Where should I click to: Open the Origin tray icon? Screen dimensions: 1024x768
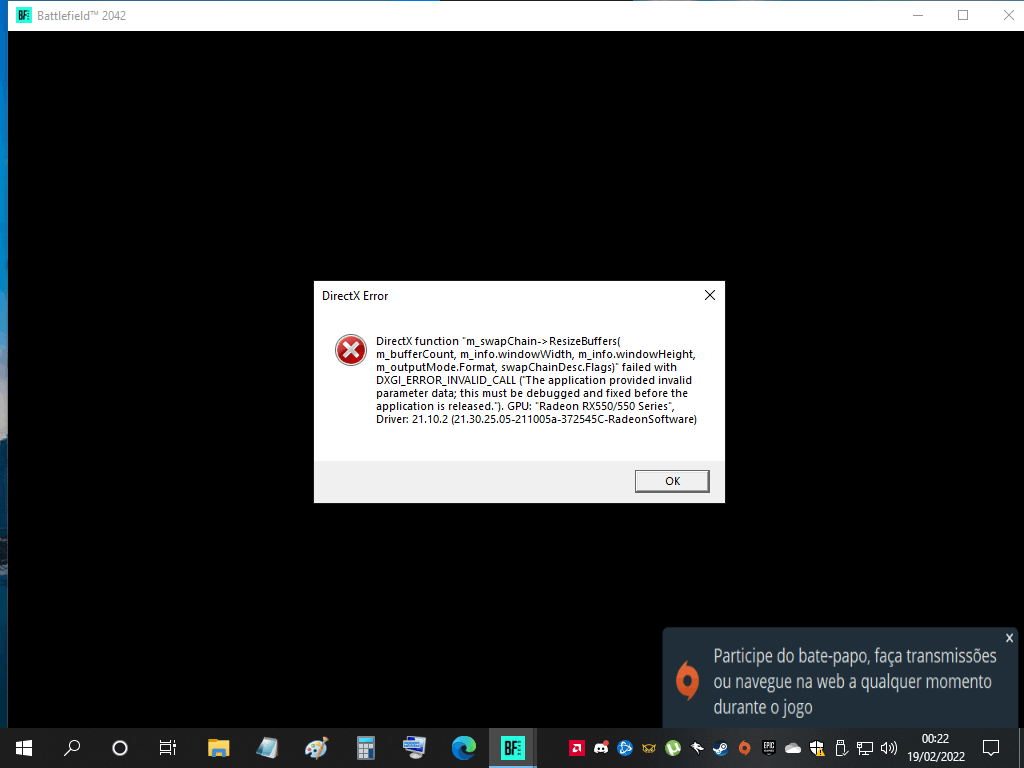coord(744,748)
